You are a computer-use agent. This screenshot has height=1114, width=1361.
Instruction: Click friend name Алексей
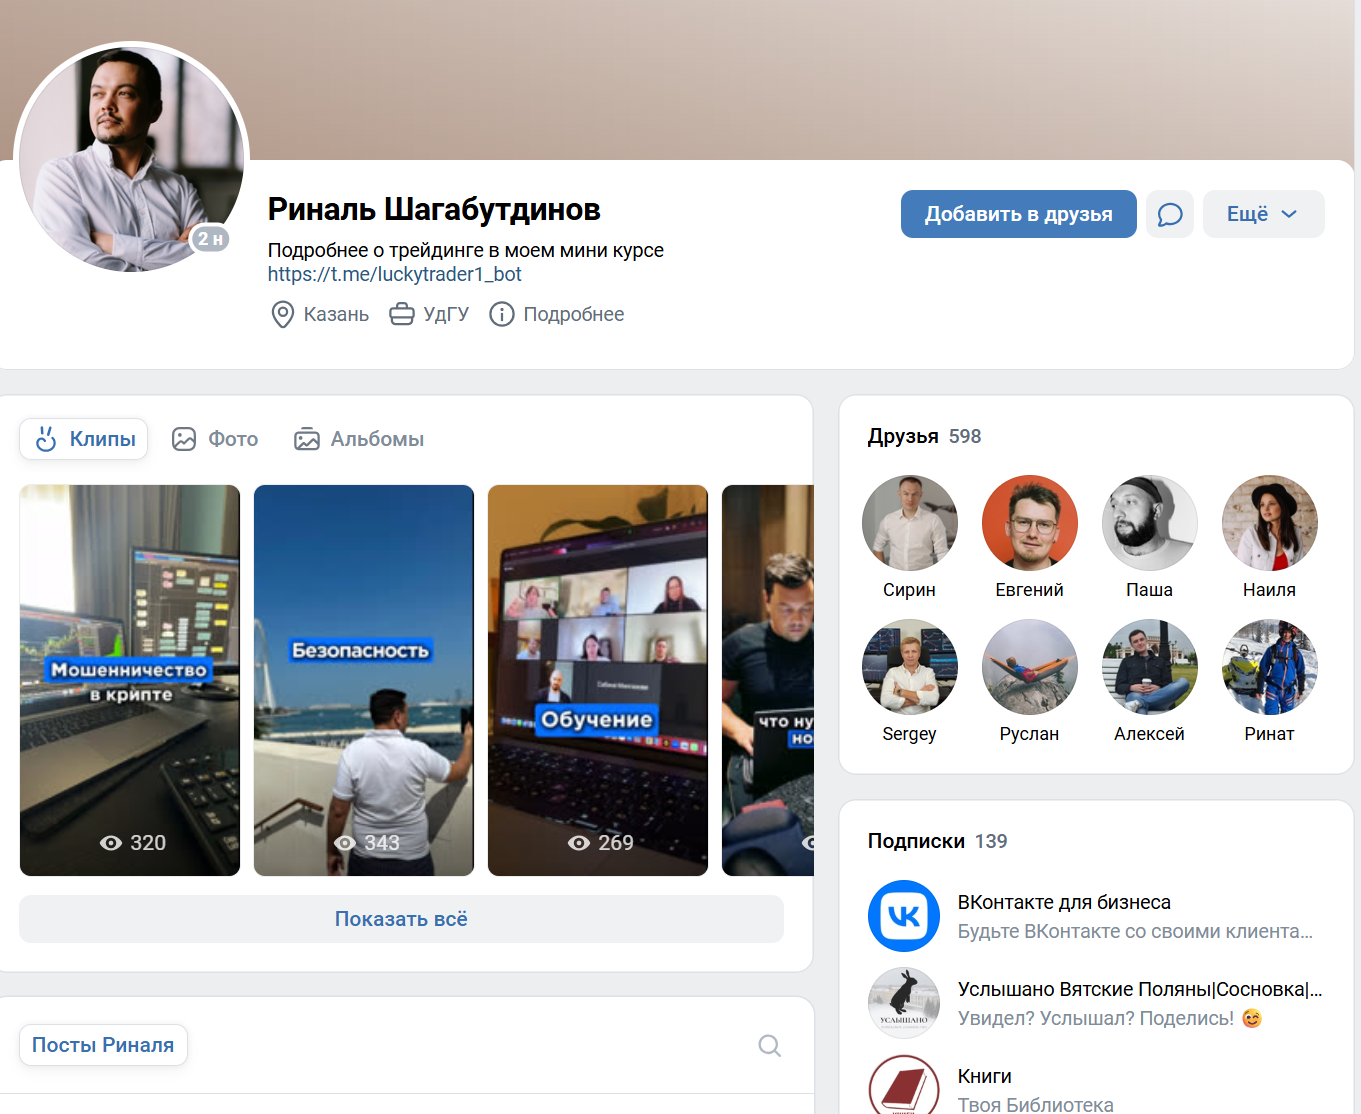[1150, 734]
